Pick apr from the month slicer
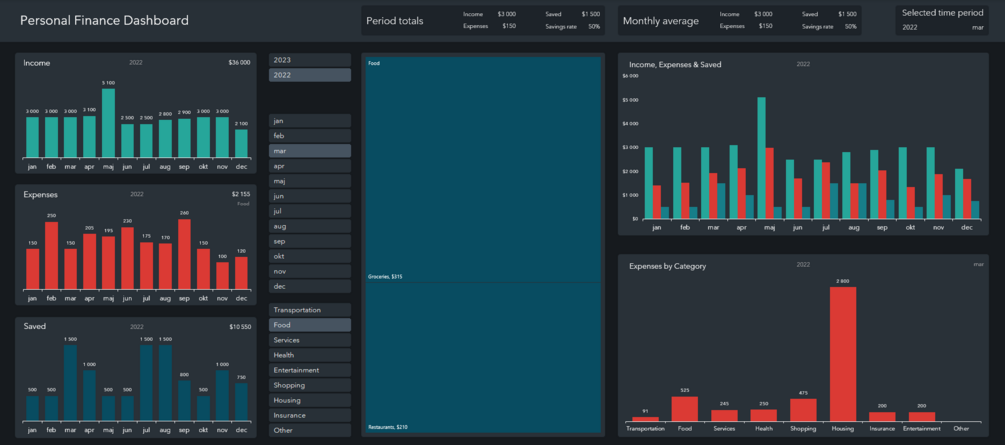1005x445 pixels. [310, 166]
